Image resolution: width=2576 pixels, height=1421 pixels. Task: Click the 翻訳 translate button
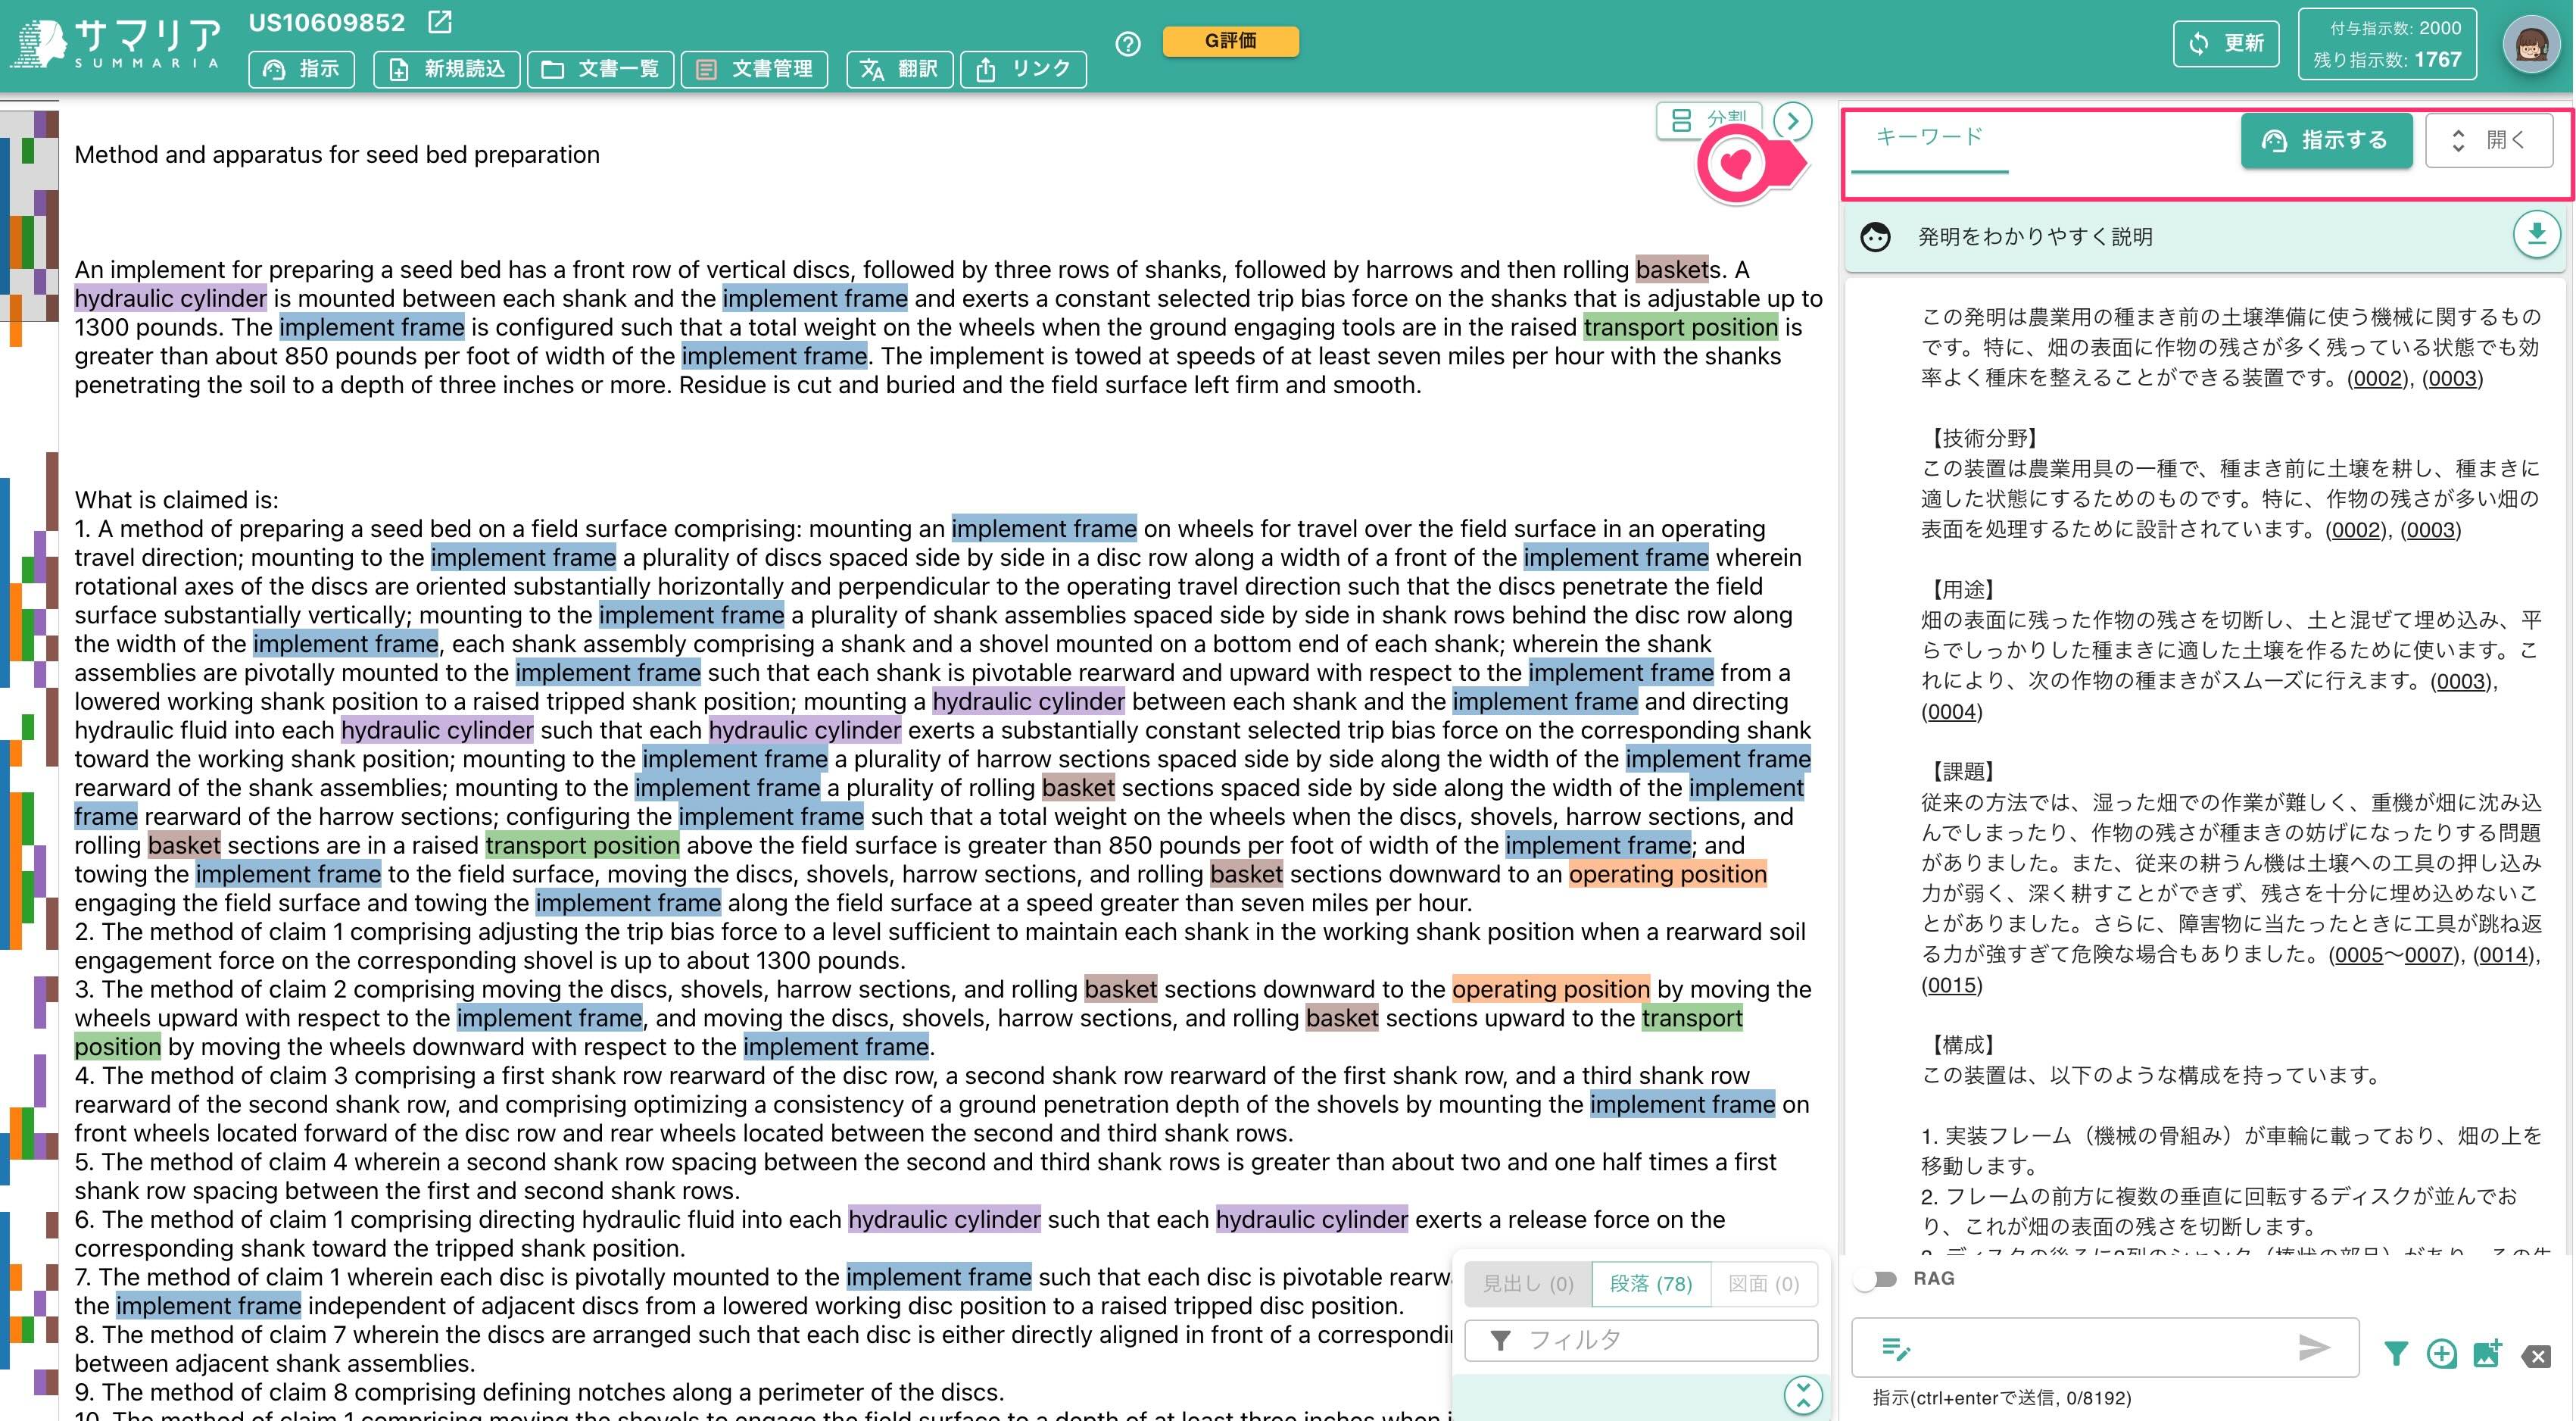(x=899, y=69)
